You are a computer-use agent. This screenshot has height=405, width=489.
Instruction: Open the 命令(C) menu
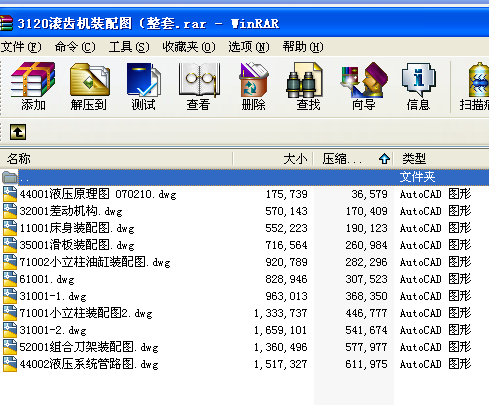(75, 47)
